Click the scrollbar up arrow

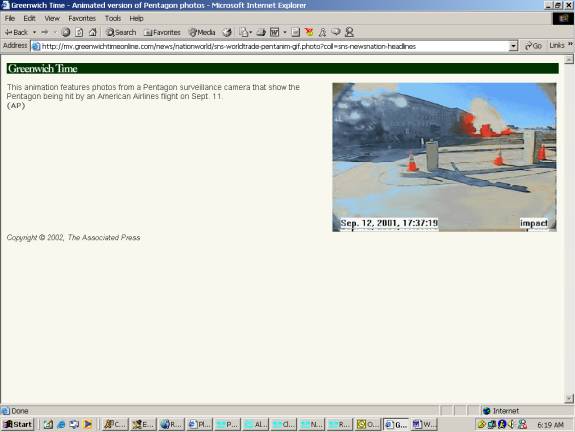coord(569,59)
